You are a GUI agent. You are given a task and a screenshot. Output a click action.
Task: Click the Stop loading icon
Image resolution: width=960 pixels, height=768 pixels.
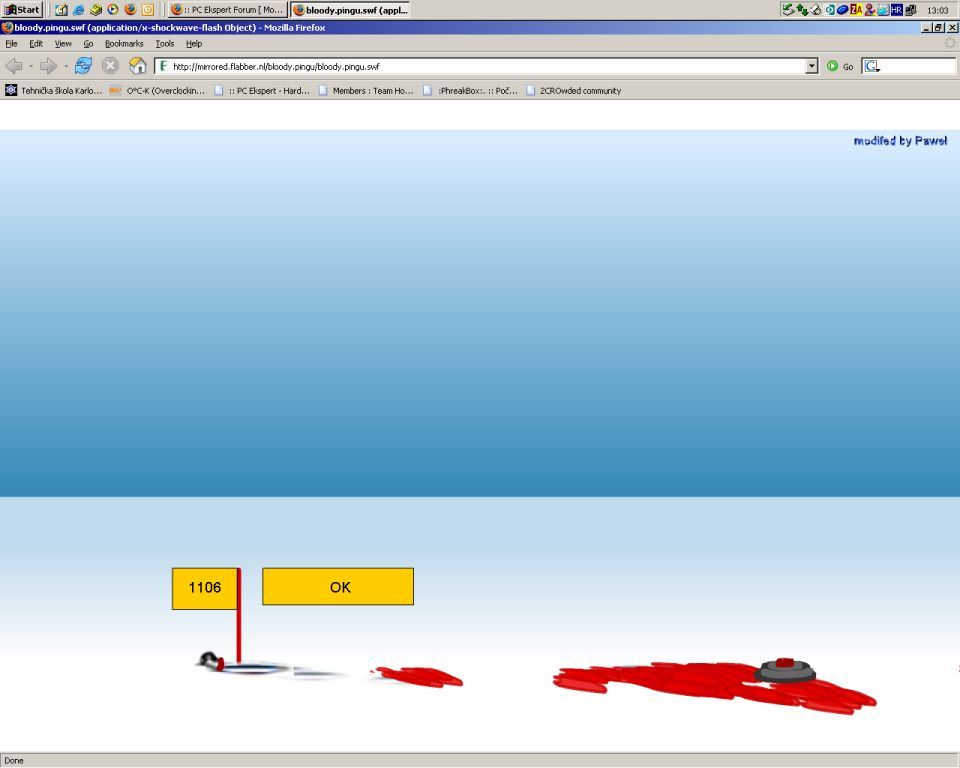110,66
